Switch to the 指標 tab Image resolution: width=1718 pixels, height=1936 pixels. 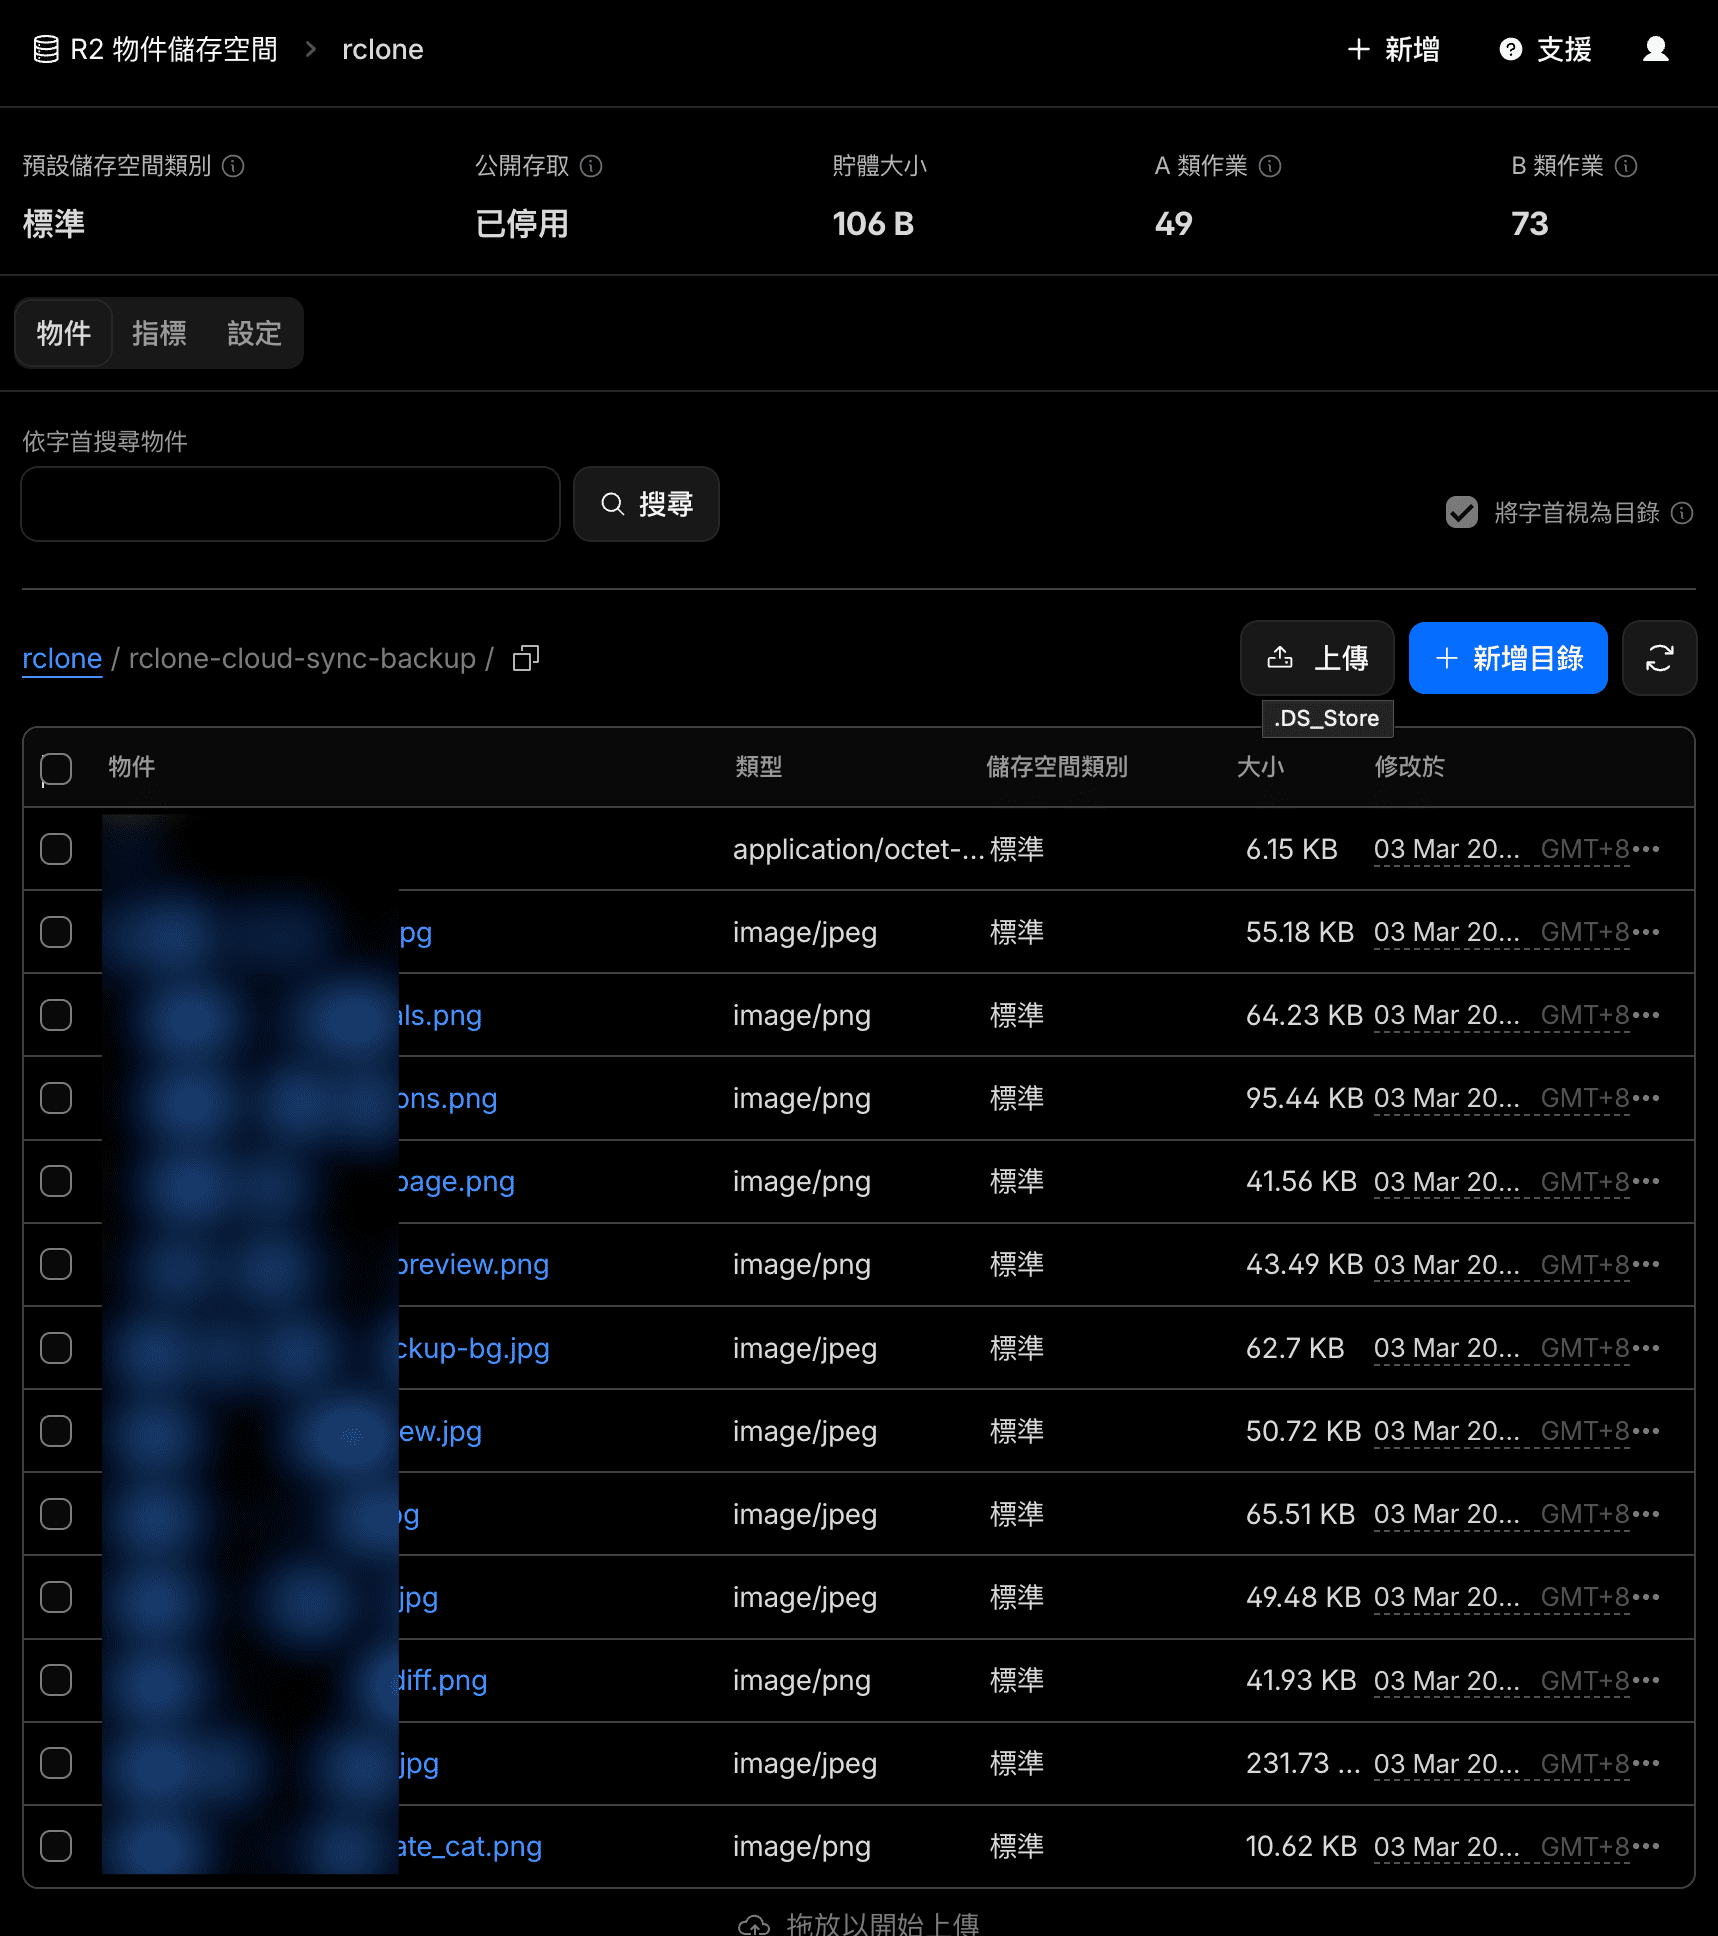[x=159, y=333]
